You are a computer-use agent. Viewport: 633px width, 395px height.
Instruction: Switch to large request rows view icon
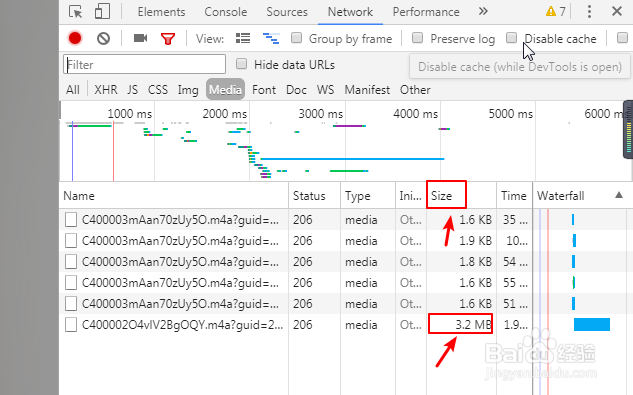pyautogui.click(x=243, y=38)
